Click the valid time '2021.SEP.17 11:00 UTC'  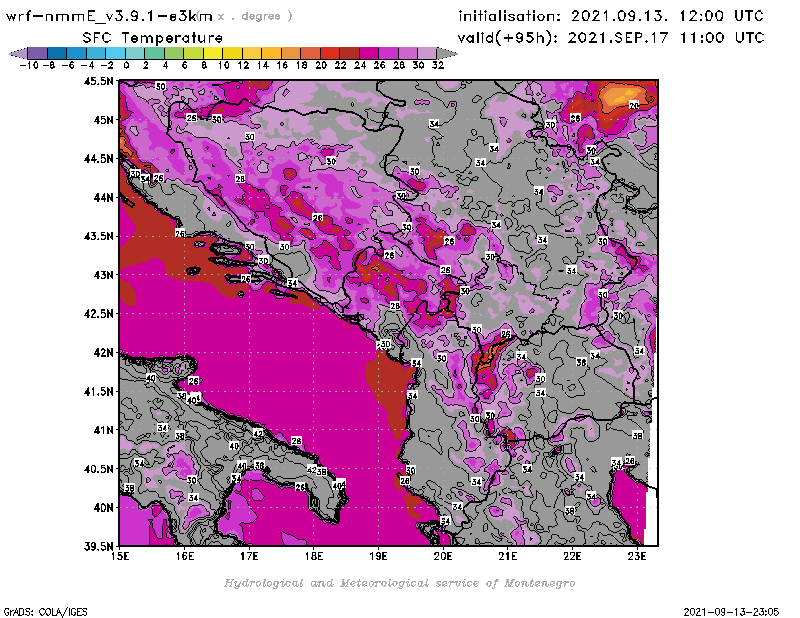(x=666, y=37)
